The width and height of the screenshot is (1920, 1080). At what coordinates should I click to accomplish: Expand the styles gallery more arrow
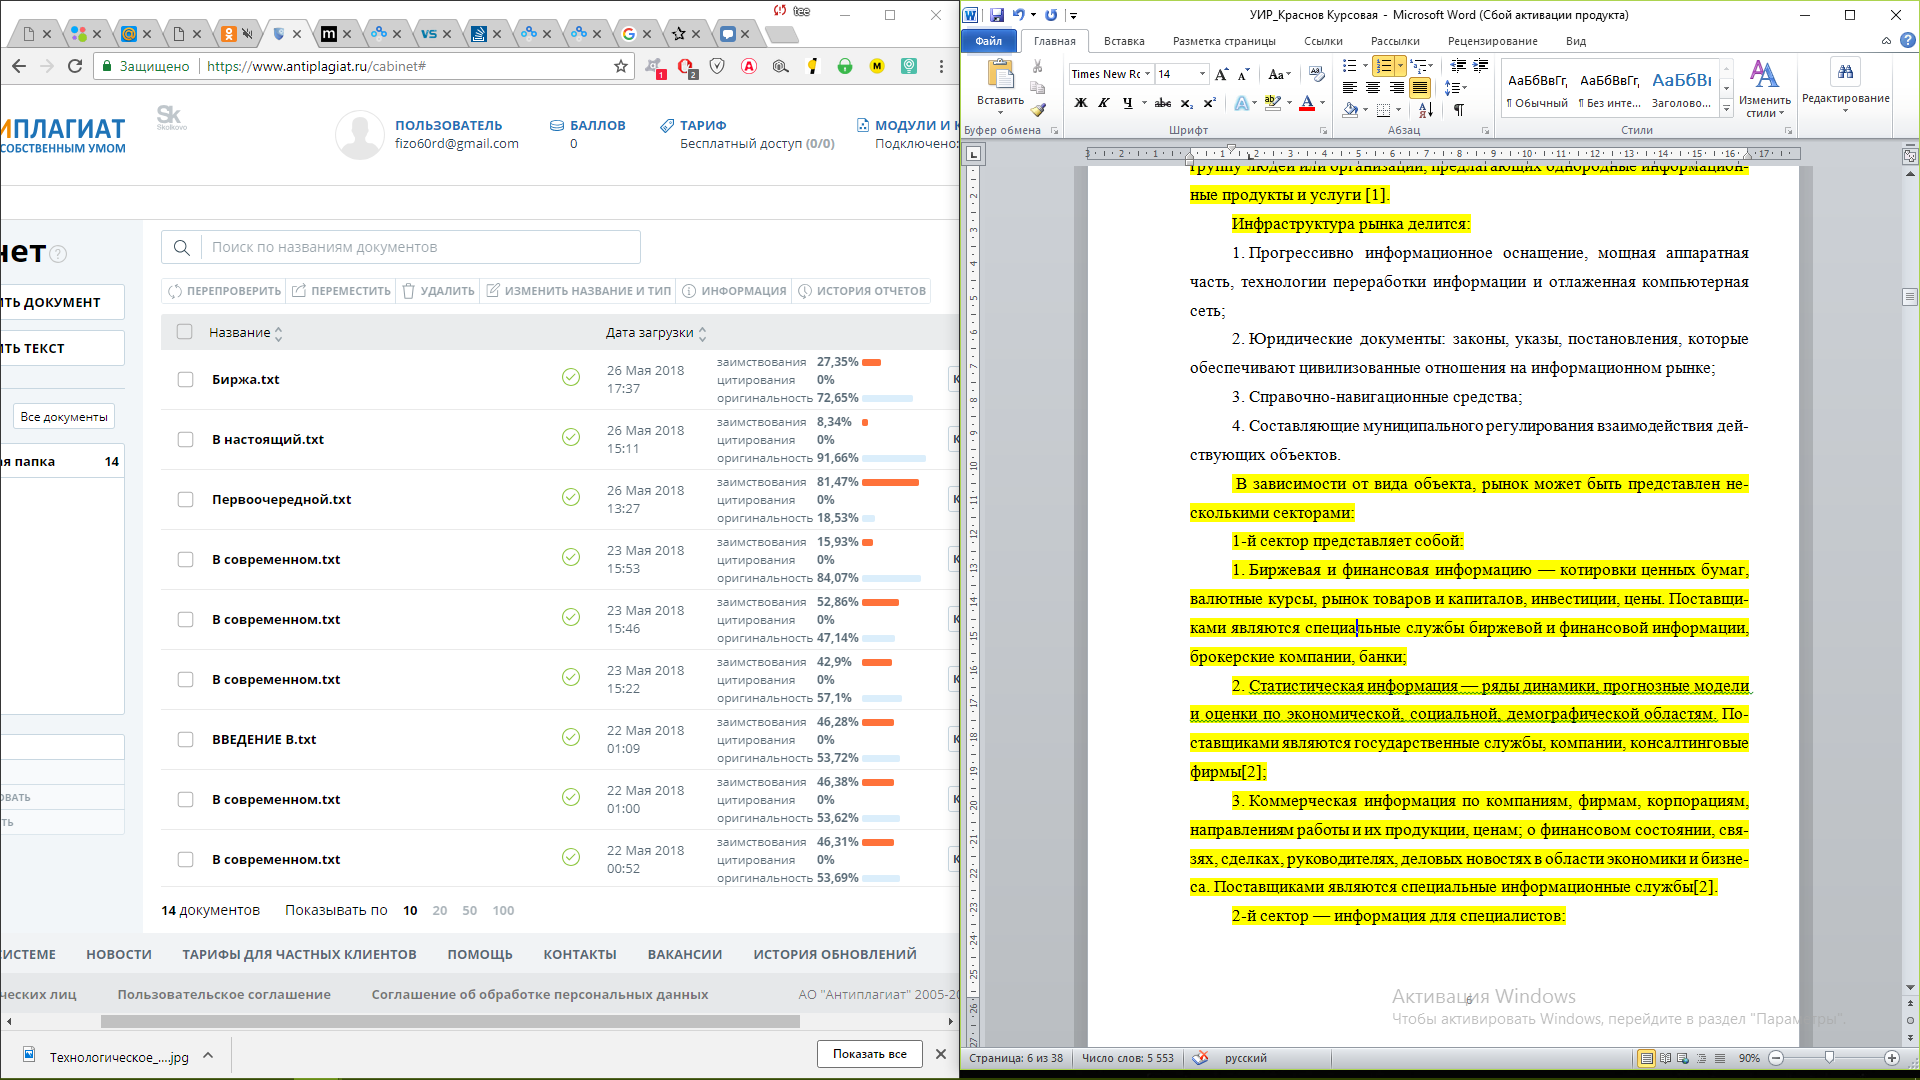click(x=1726, y=109)
